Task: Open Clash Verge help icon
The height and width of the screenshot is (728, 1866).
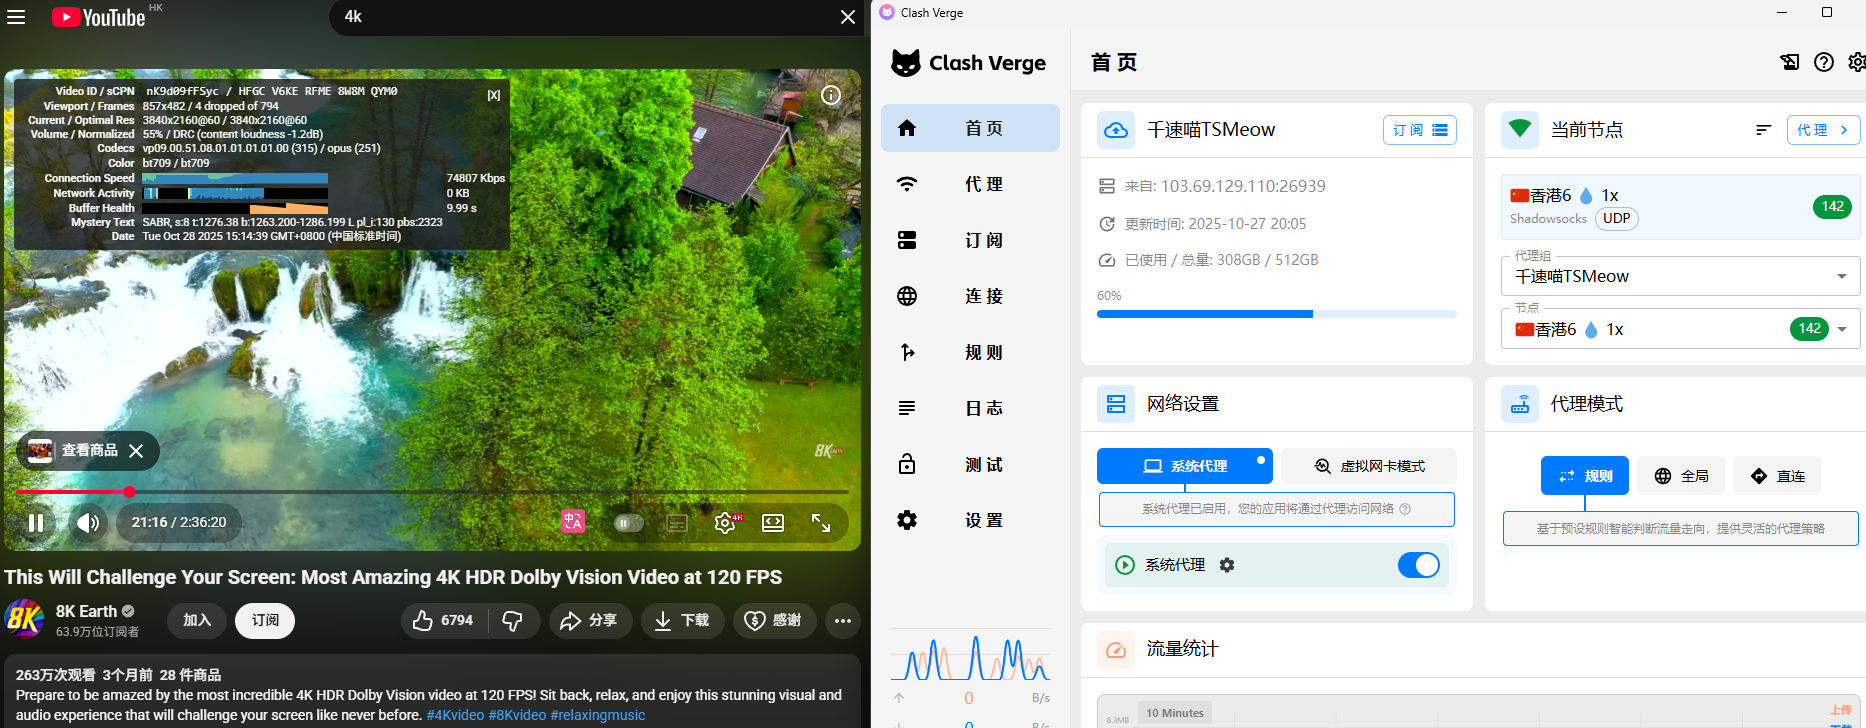Action: pyautogui.click(x=1824, y=62)
